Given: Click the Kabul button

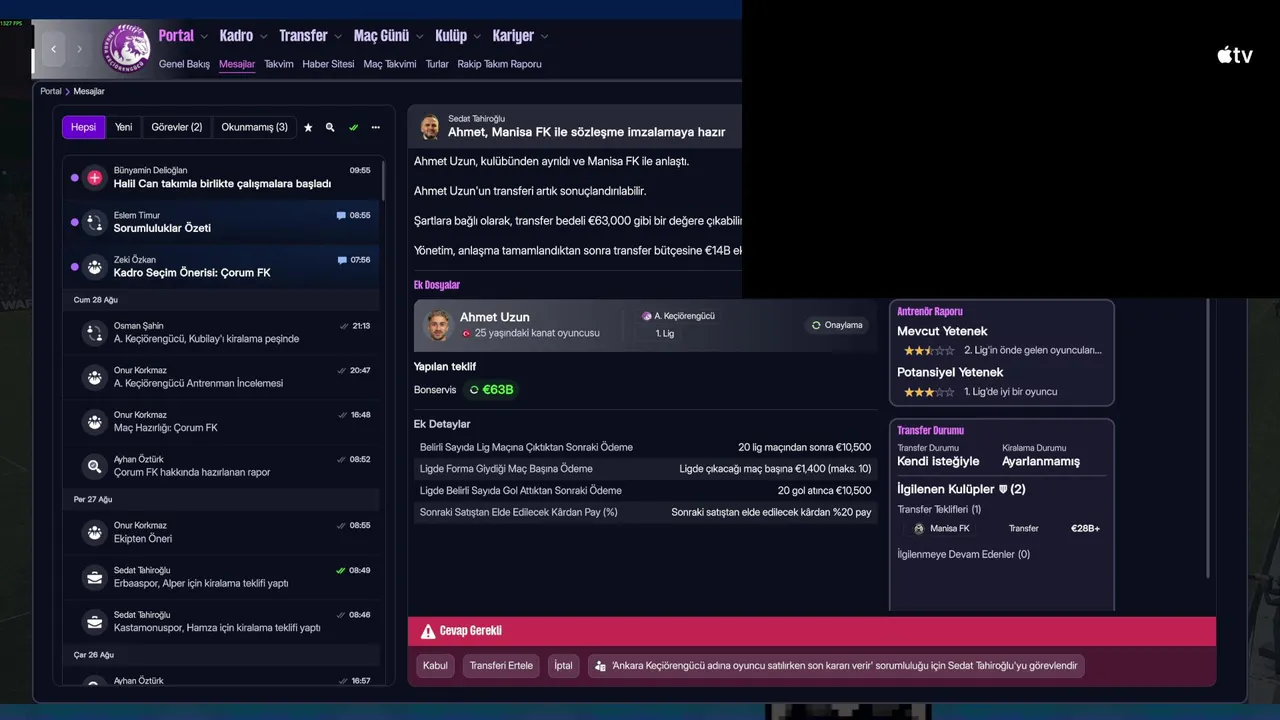Looking at the screenshot, I should [436, 665].
